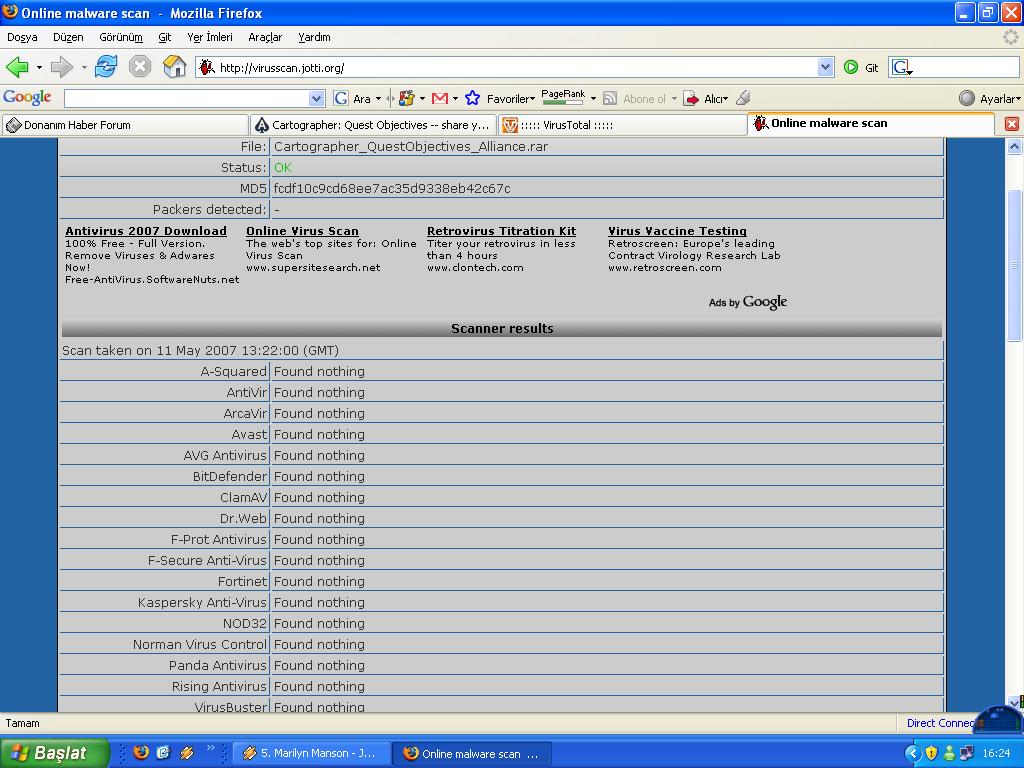Open the address bar URL dropdown
The image size is (1024, 768).
click(x=825, y=67)
